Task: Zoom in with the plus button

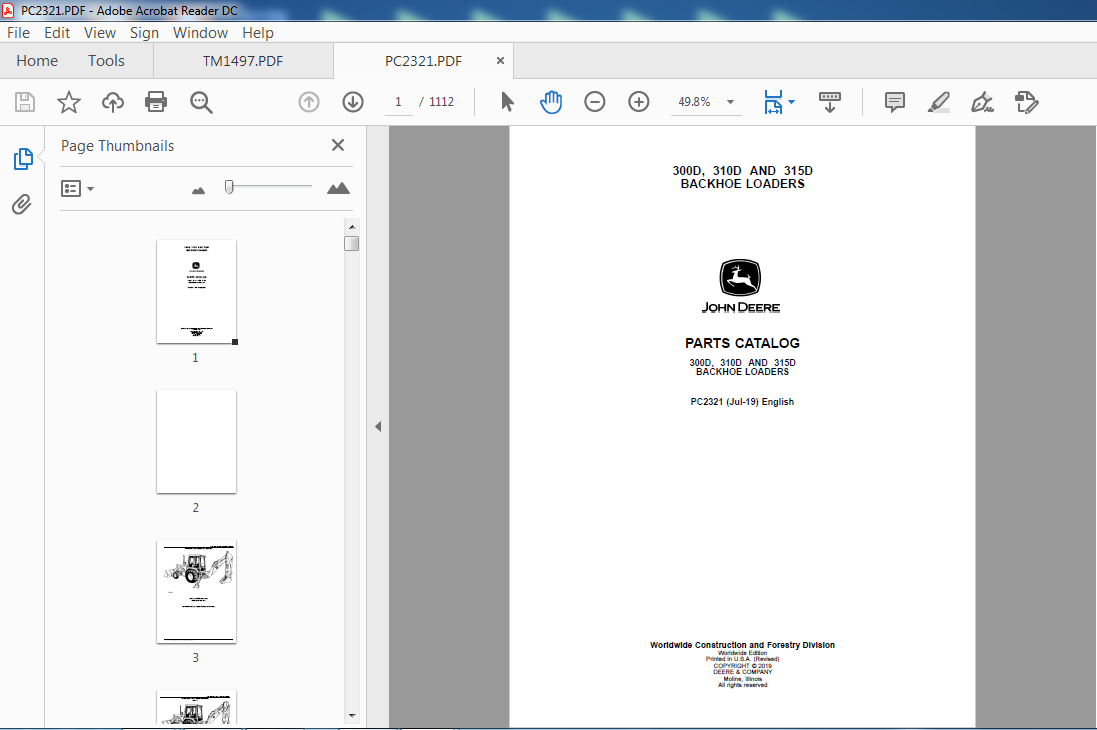Action: click(x=639, y=102)
